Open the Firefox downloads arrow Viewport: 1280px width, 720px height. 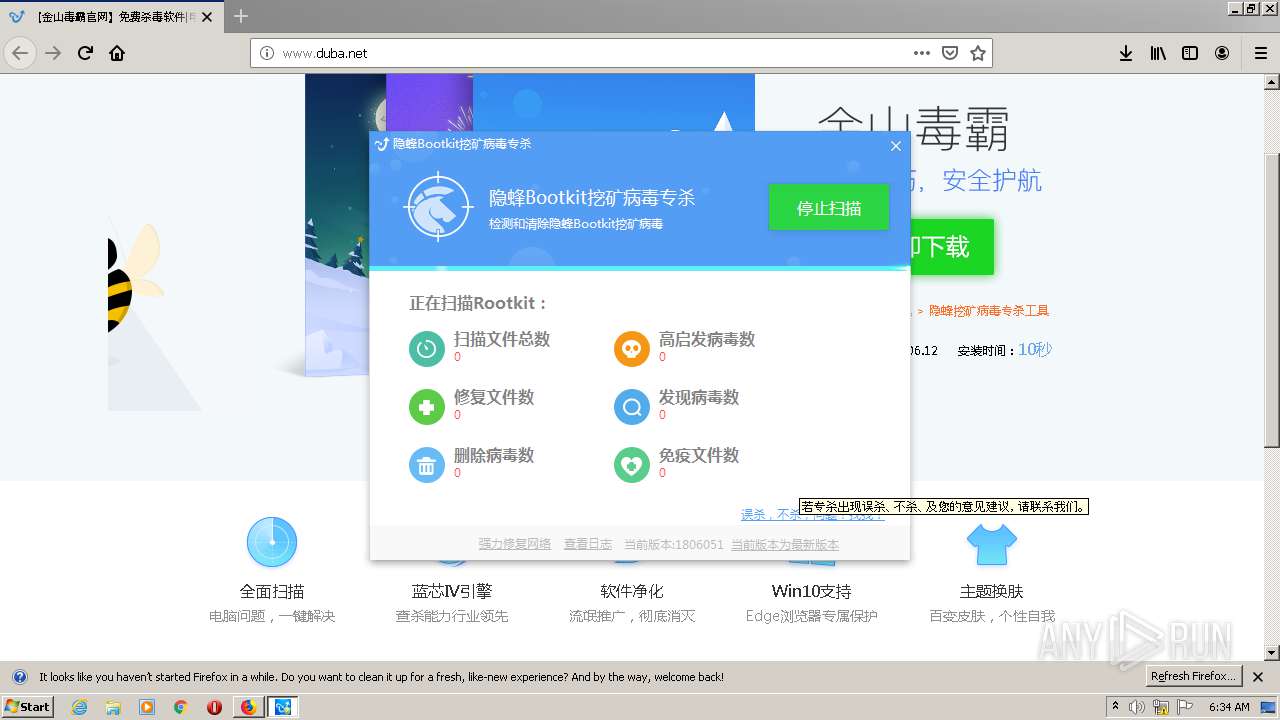tap(1126, 53)
